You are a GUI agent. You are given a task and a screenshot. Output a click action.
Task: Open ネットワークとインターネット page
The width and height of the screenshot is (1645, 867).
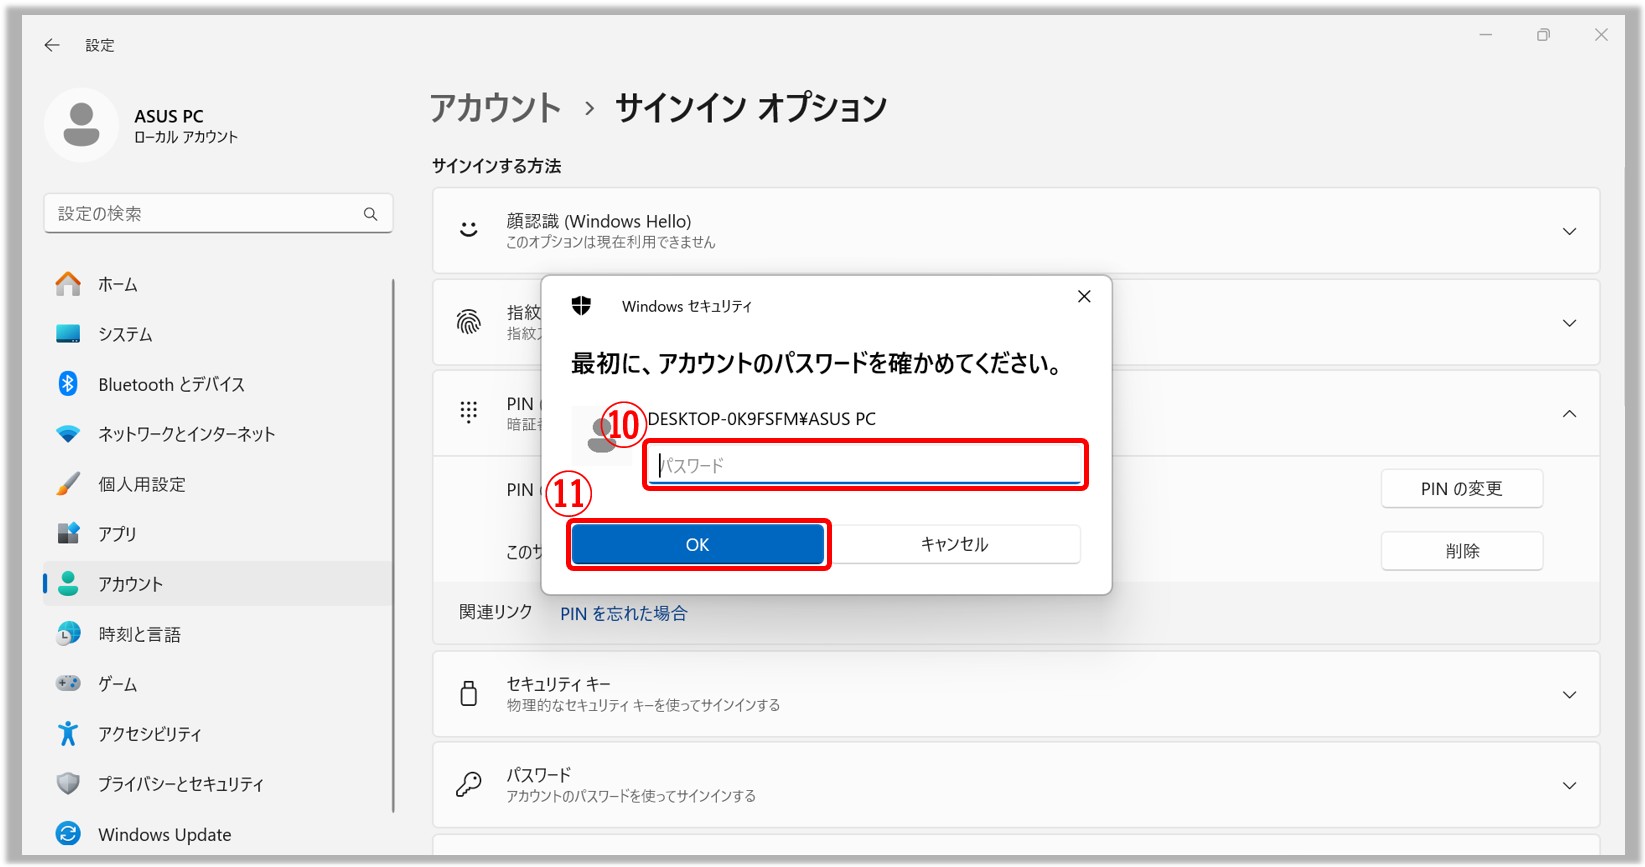click(218, 434)
